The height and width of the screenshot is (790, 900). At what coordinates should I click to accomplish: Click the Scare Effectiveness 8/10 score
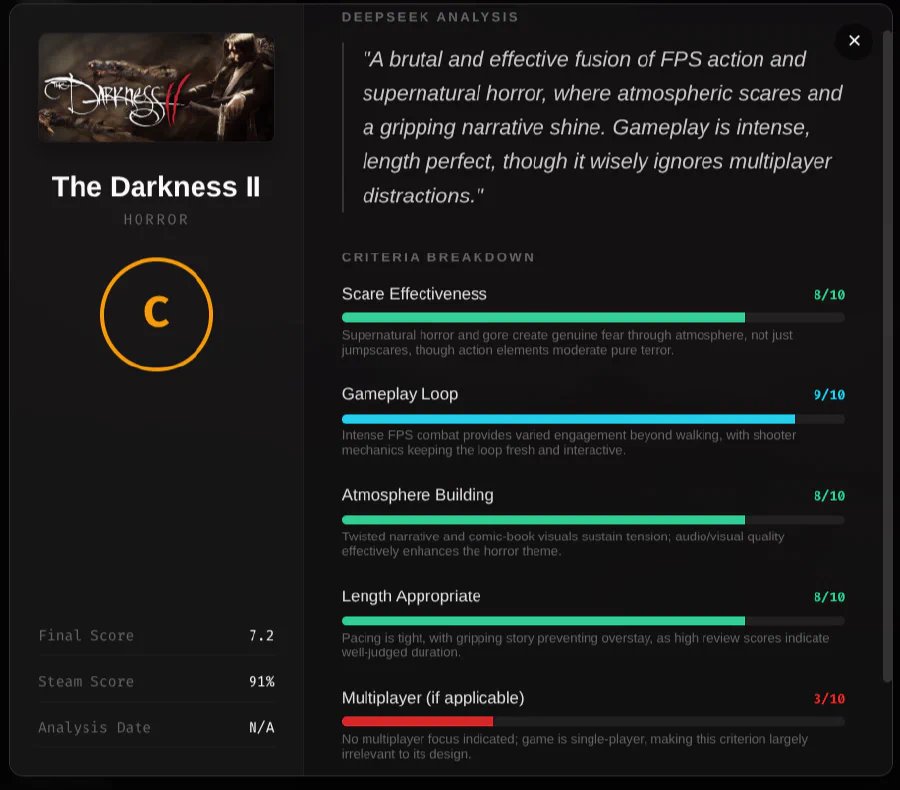point(828,294)
